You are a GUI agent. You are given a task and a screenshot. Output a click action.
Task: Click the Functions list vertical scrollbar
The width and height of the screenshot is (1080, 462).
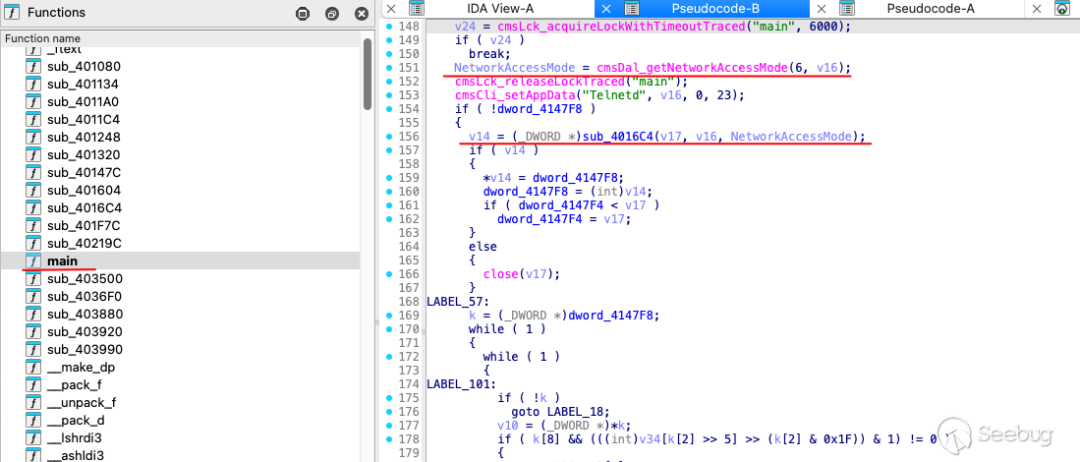[368, 74]
